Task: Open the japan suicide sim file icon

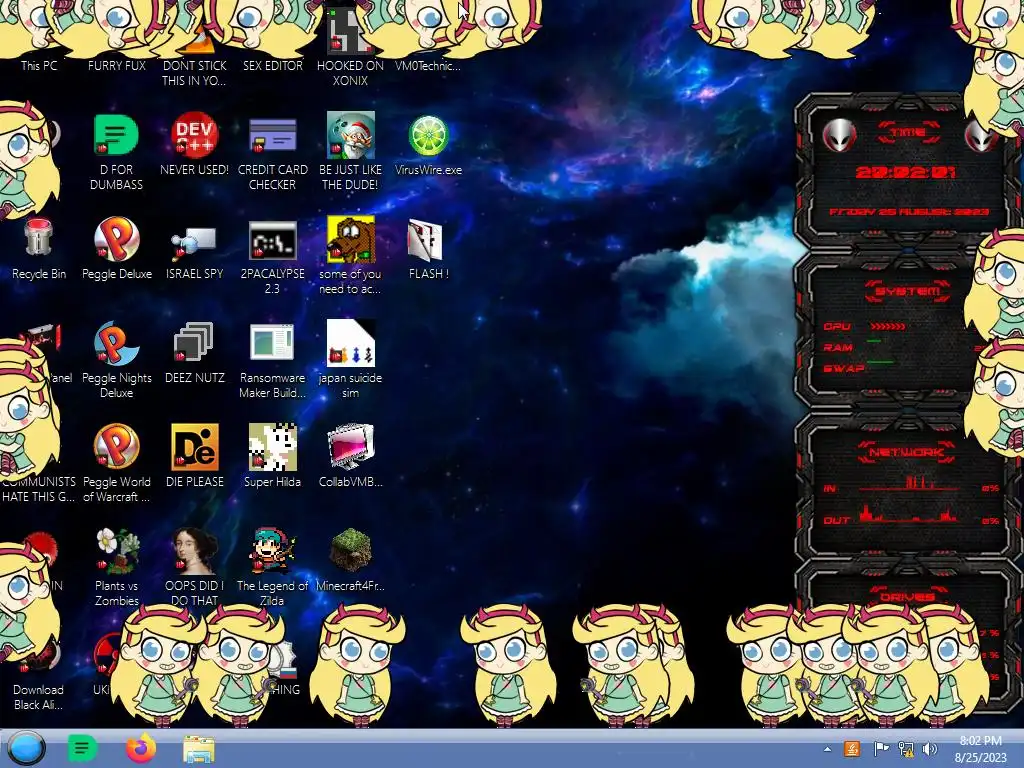Action: point(351,343)
